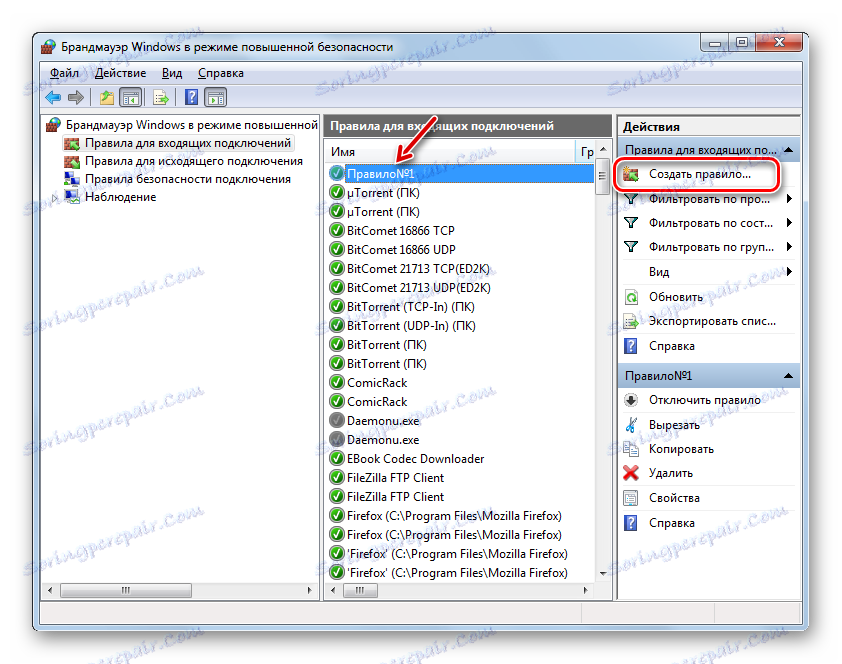Open Фильтровать по сост... submenu arrow
The height and width of the screenshot is (664, 842).
point(789,223)
